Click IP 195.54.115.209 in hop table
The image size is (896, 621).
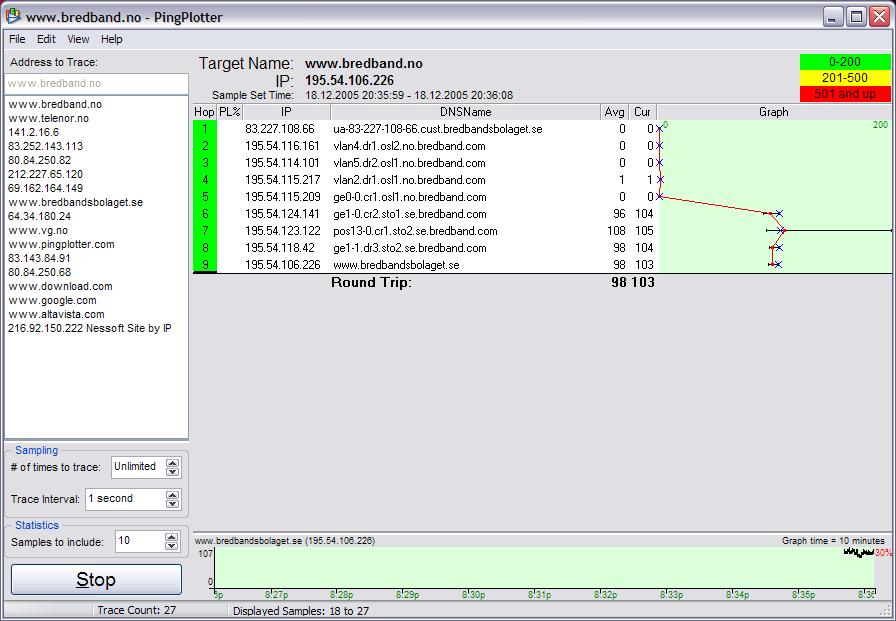click(x=283, y=197)
